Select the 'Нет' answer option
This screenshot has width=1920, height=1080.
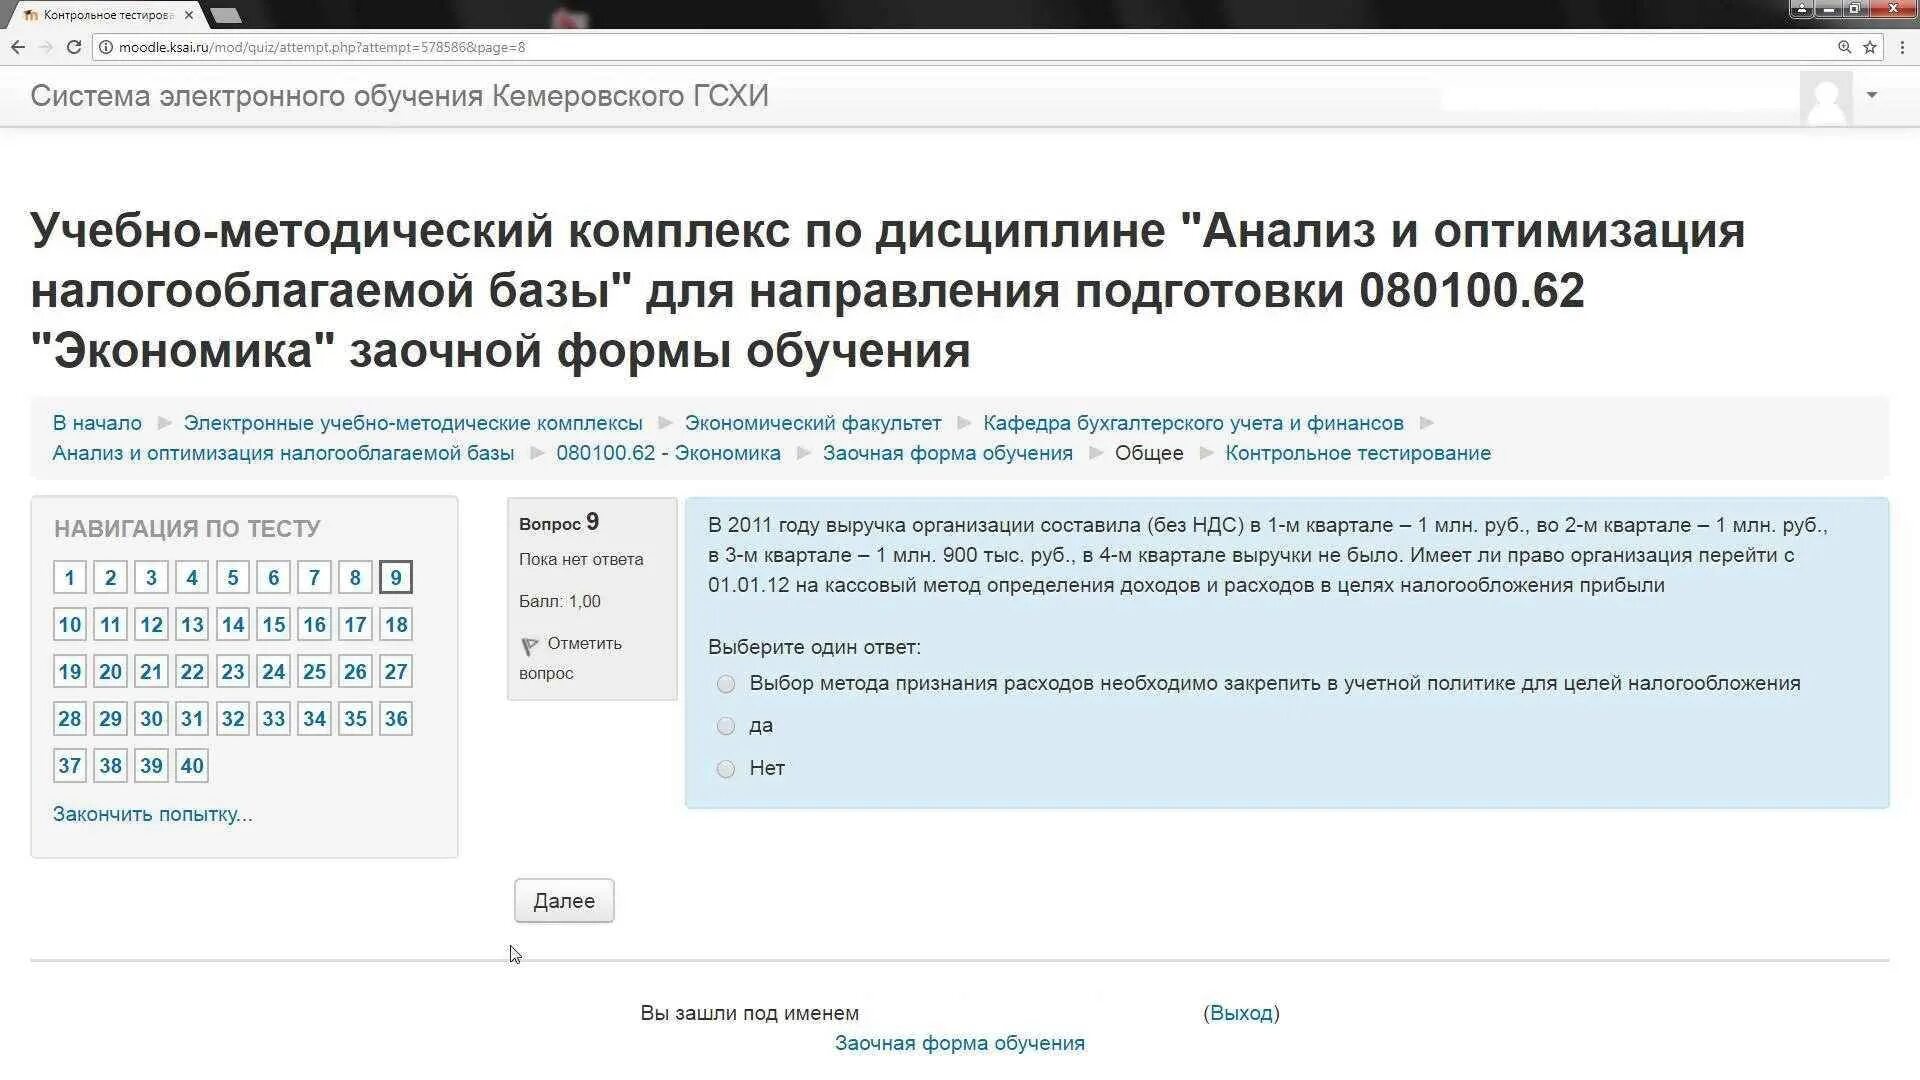(726, 769)
